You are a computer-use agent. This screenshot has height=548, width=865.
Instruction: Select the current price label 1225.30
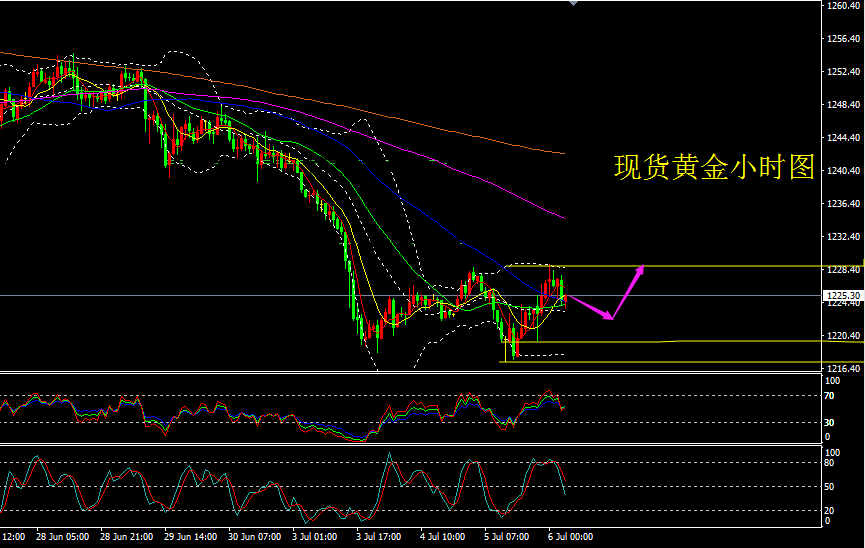[843, 296]
